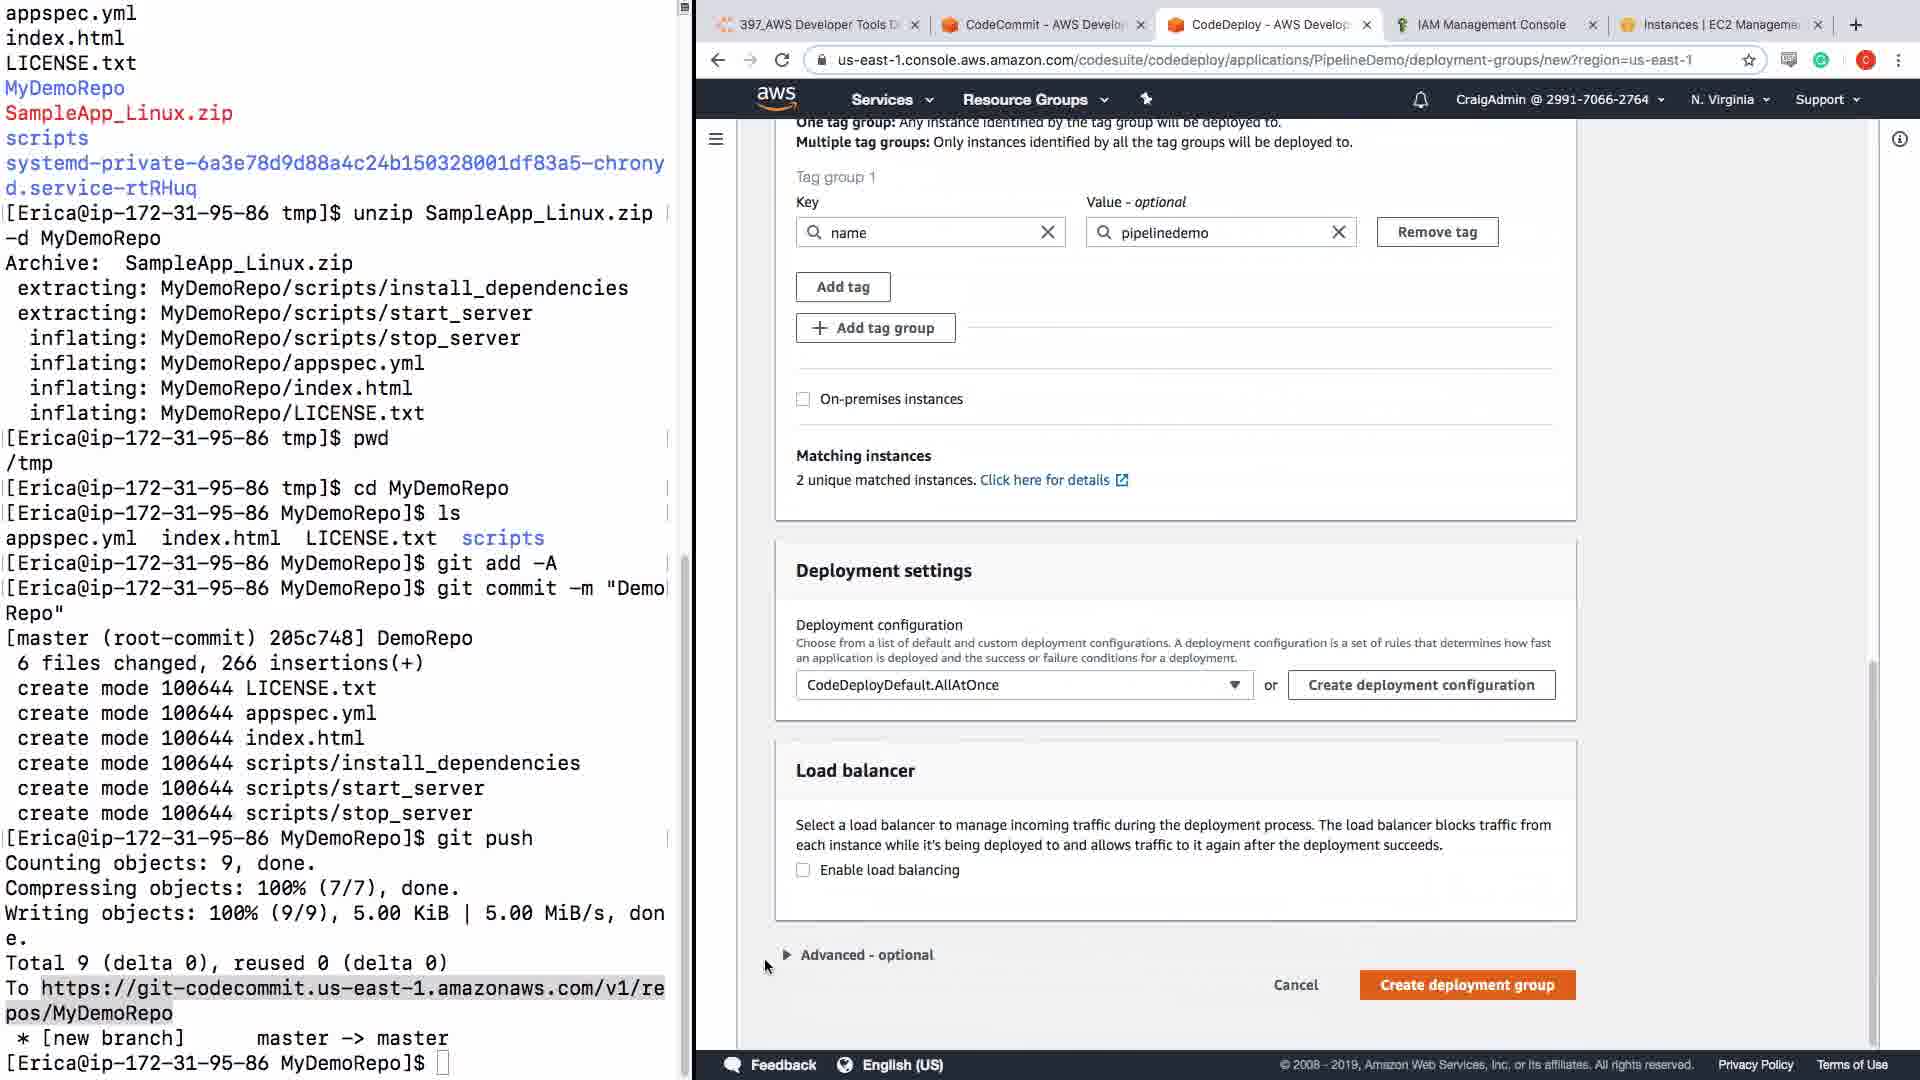The height and width of the screenshot is (1080, 1920).
Task: Open Click here for details link
Action: point(1045,480)
